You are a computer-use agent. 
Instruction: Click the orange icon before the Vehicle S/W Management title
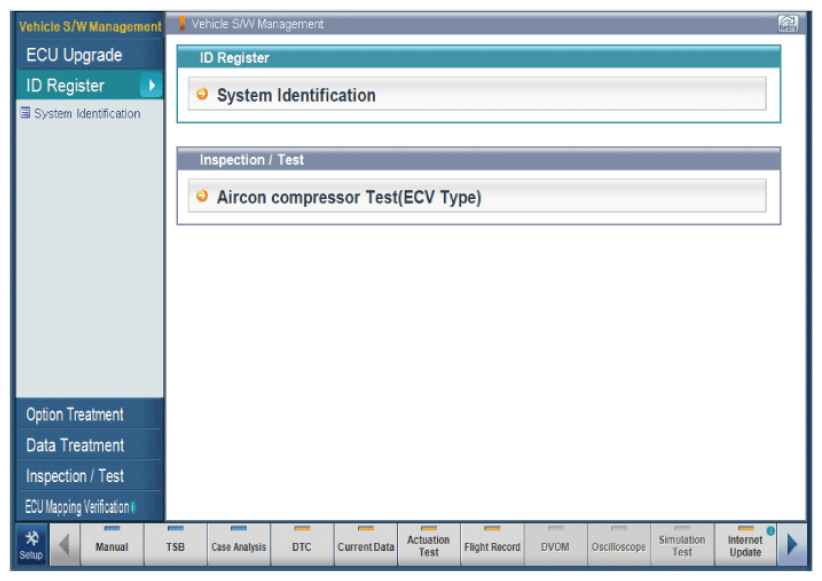tap(182, 24)
